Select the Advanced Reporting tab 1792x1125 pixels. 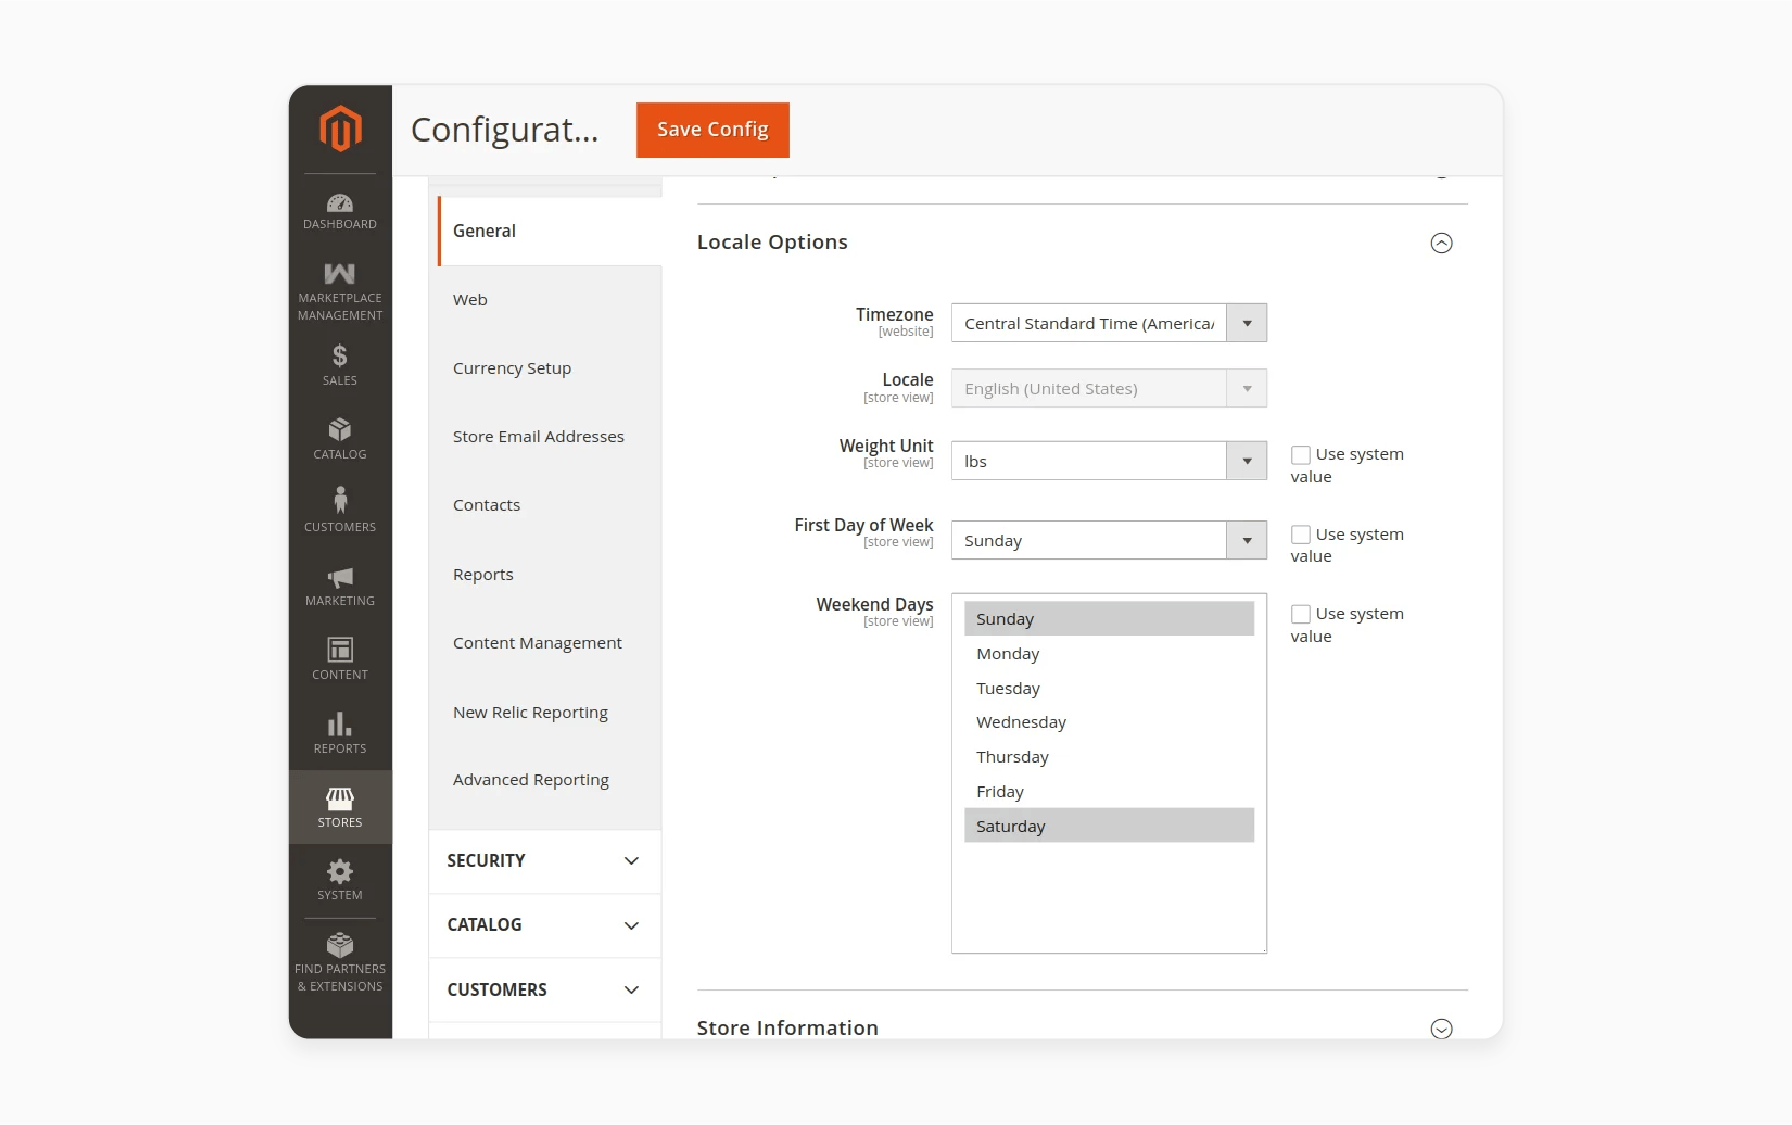pyautogui.click(x=546, y=780)
